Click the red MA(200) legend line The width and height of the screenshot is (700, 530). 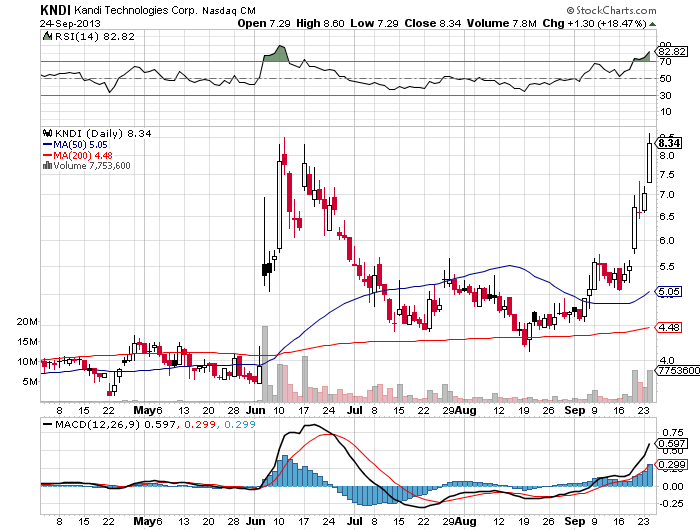click(x=47, y=155)
